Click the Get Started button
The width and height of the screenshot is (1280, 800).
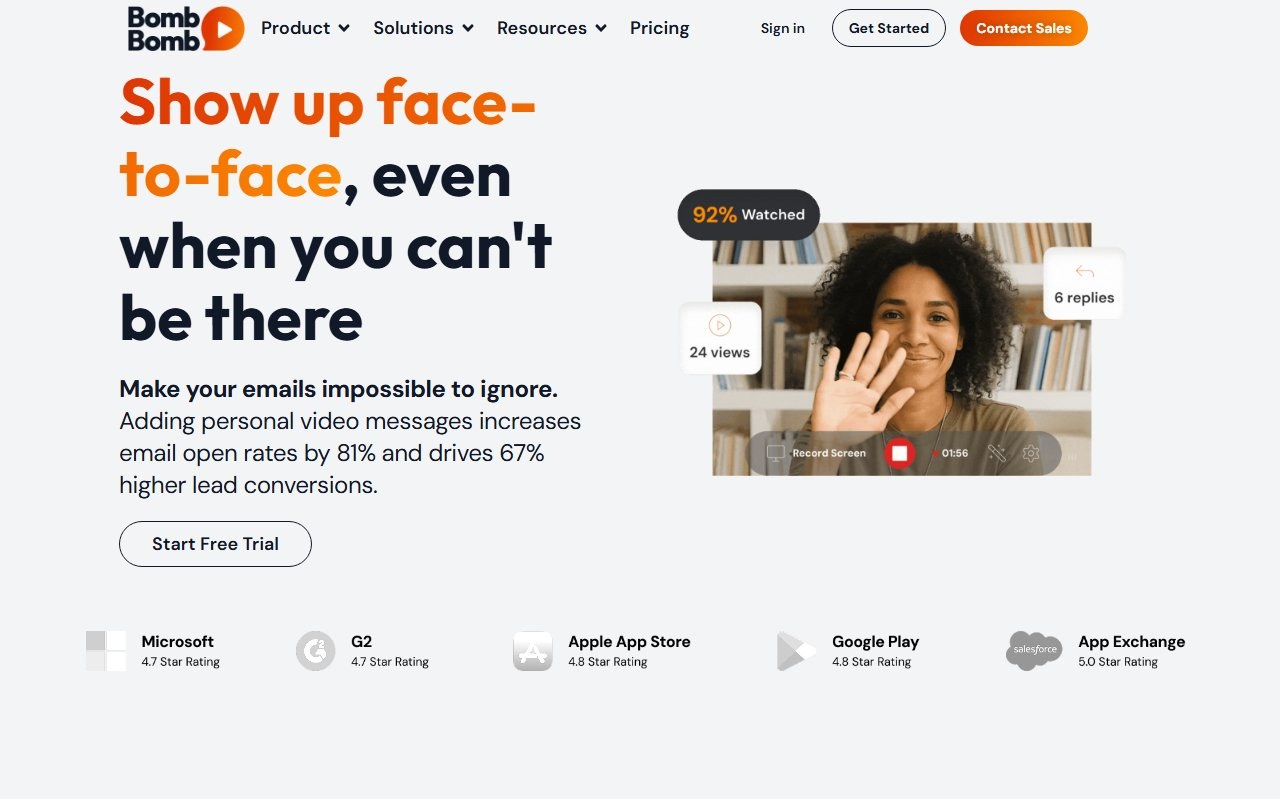(889, 28)
